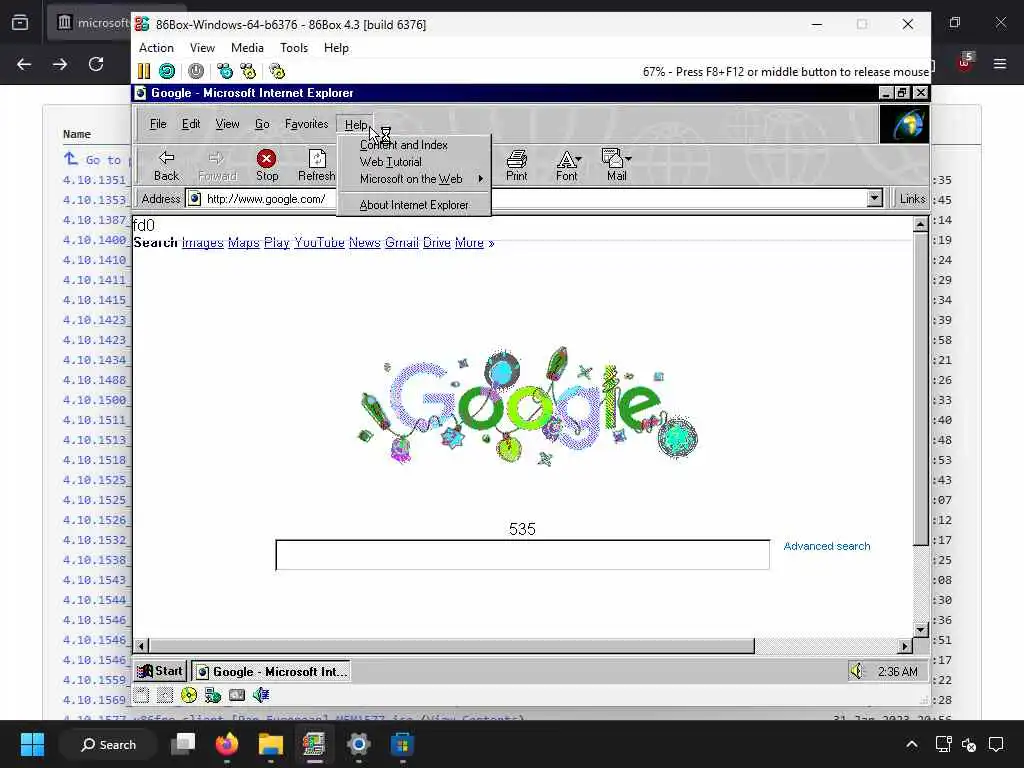1024x768 pixels.
Task: Click the CD-ROM disc icon in 86Box status bar
Action: (x=189, y=696)
